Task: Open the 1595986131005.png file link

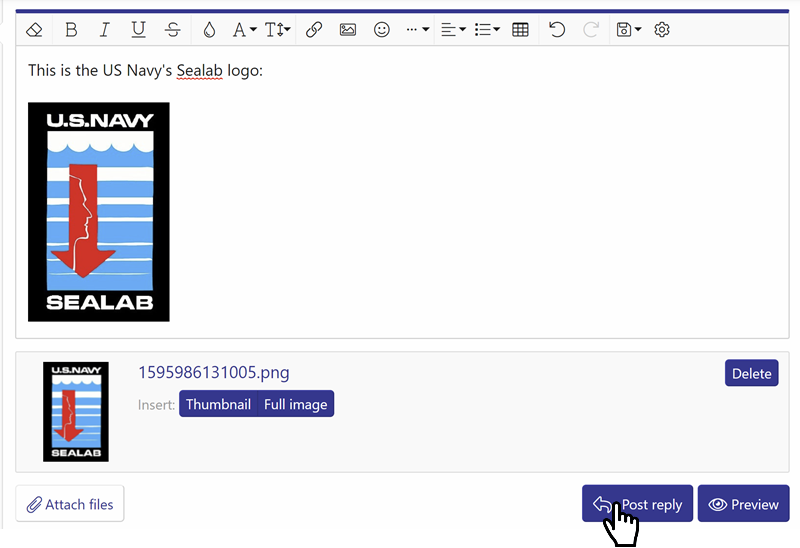Action: [x=214, y=372]
